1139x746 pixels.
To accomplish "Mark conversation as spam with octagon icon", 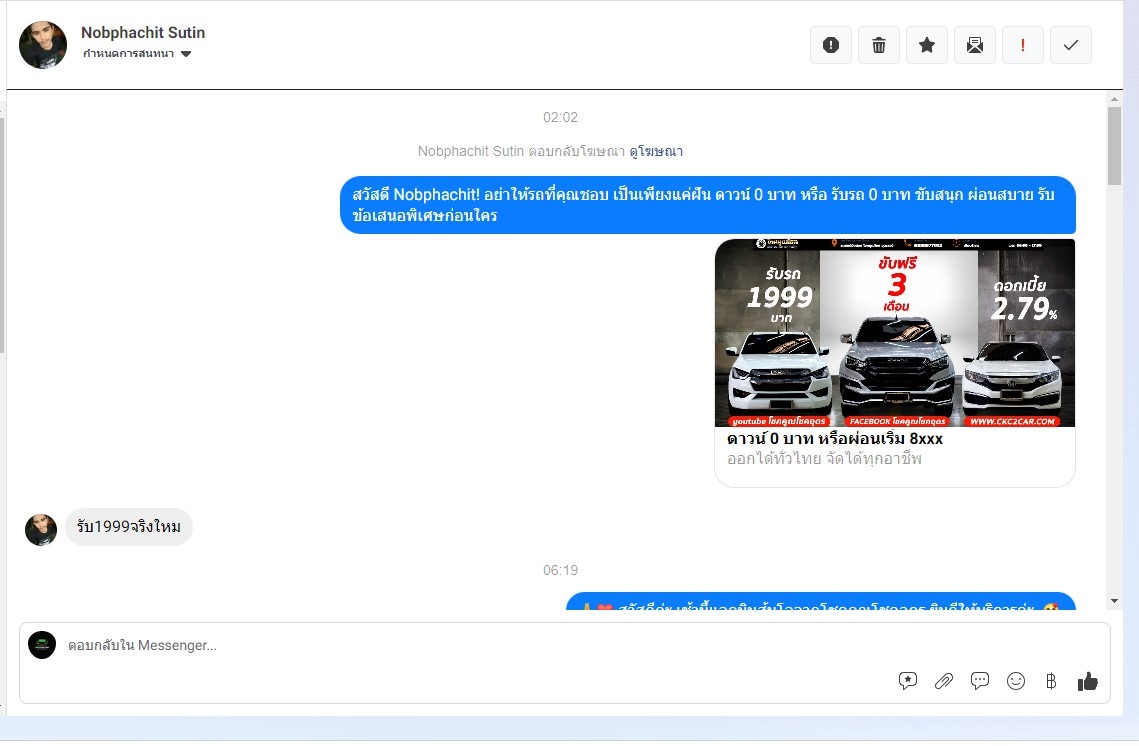I will pos(830,45).
